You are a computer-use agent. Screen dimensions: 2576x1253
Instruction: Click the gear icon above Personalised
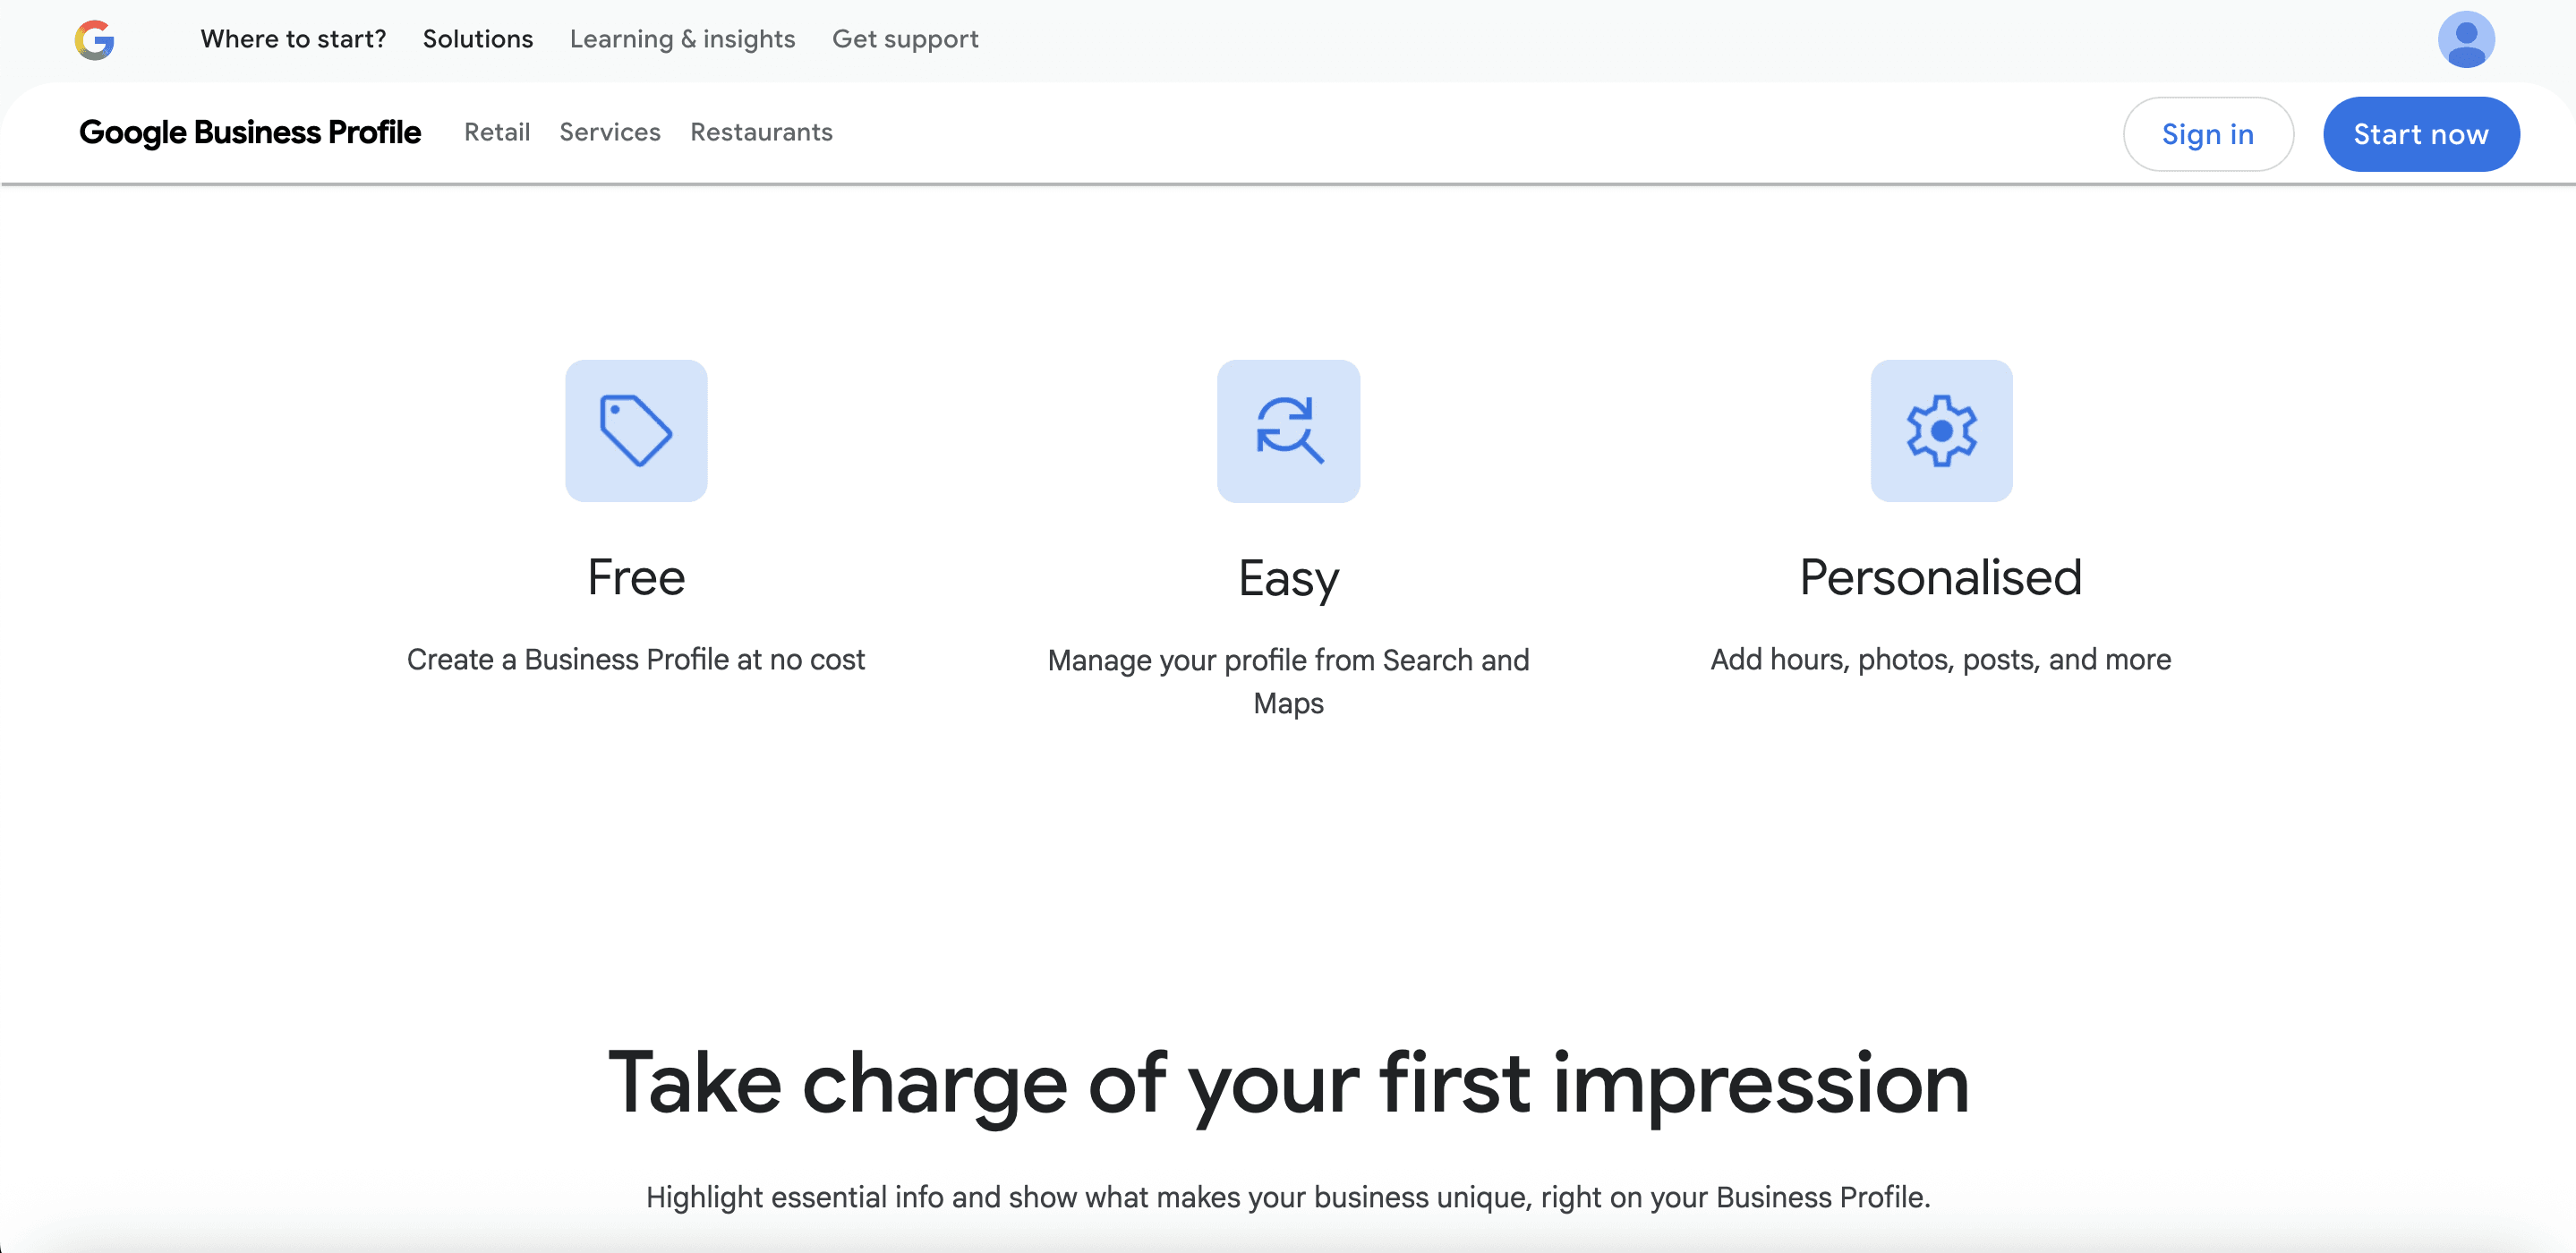1941,431
